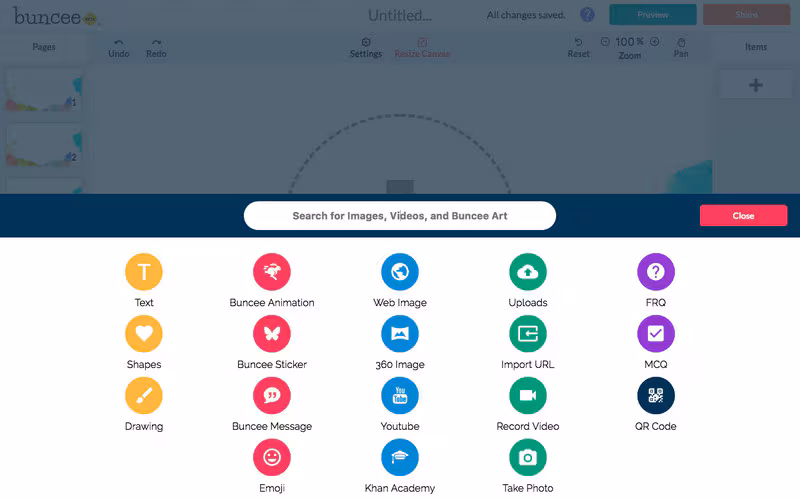The width and height of the screenshot is (800, 500).
Task: Open the Uploads option
Action: click(x=528, y=271)
